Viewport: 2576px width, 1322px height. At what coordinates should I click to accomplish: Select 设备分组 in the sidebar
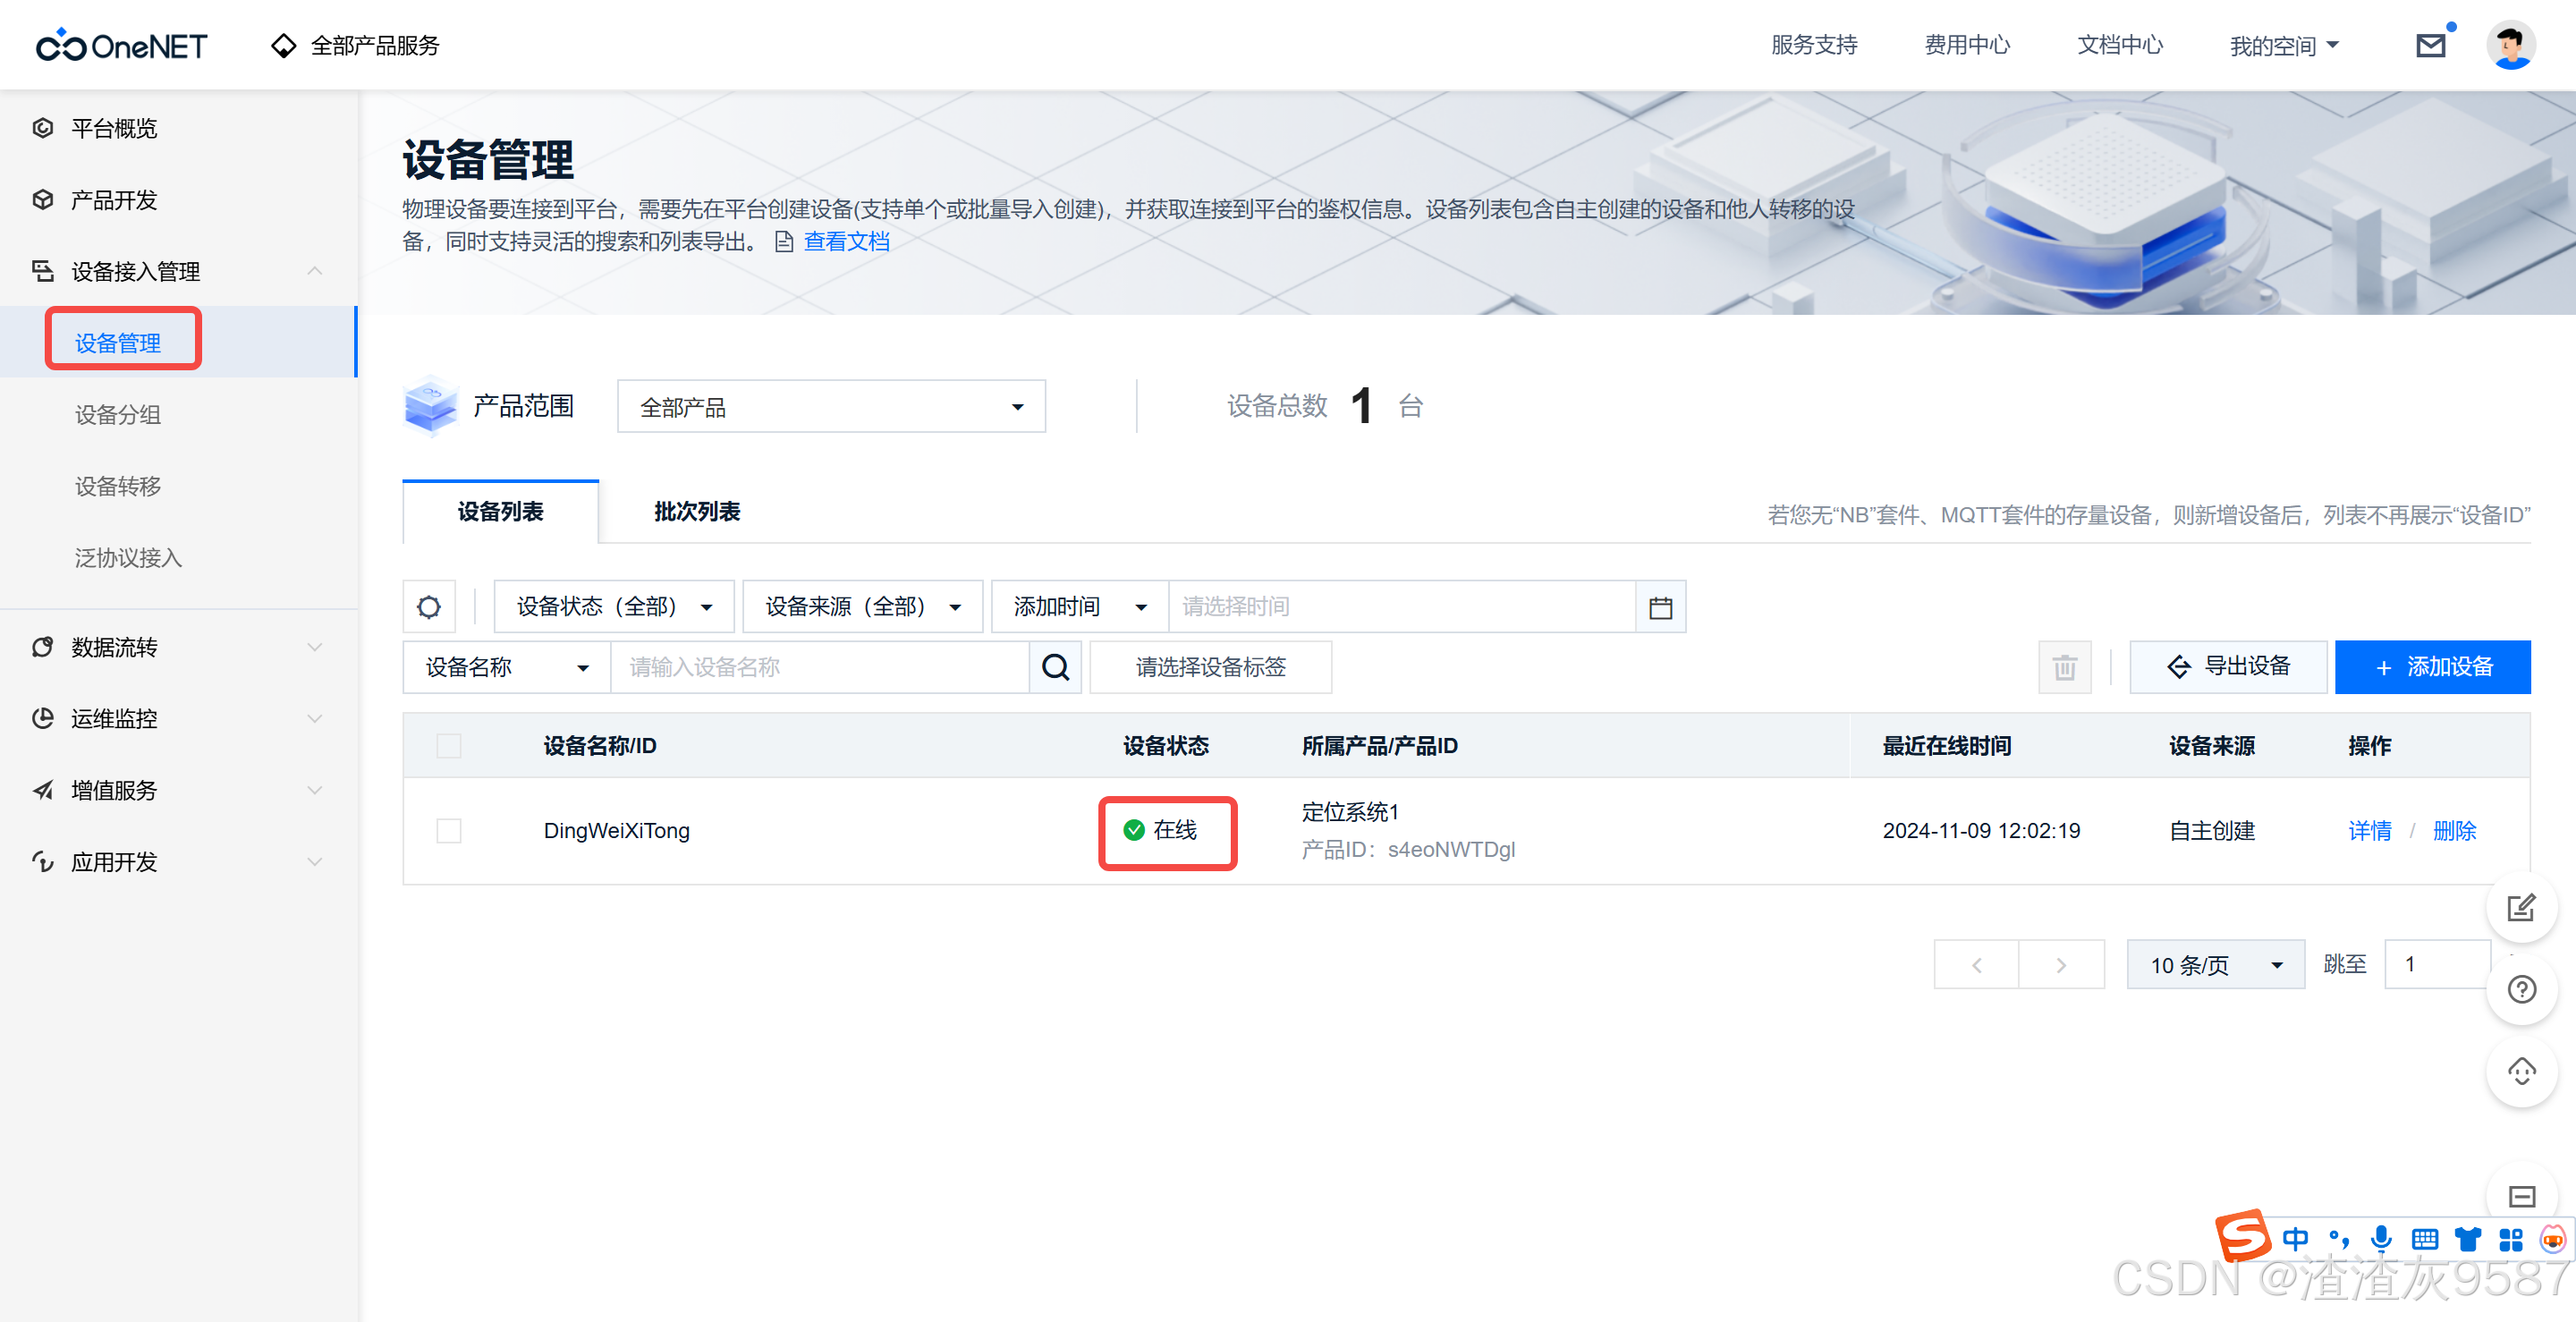[118, 415]
